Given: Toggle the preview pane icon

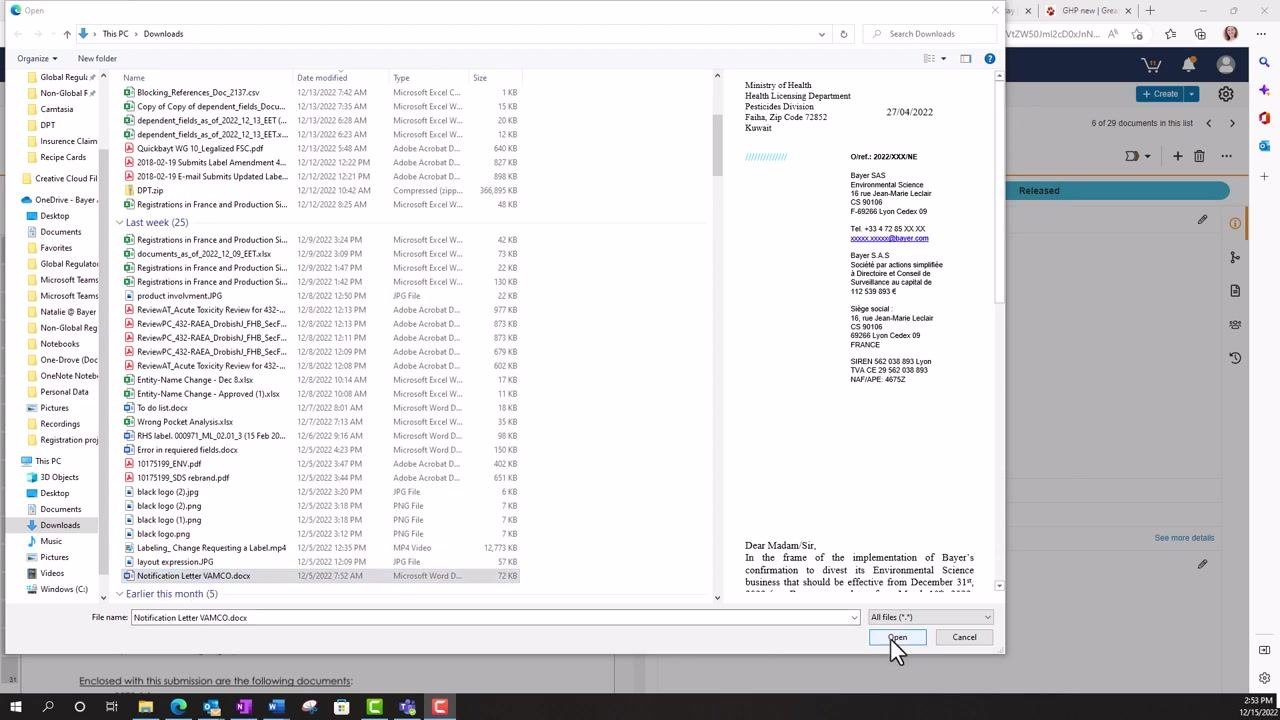Looking at the screenshot, I should point(965,59).
